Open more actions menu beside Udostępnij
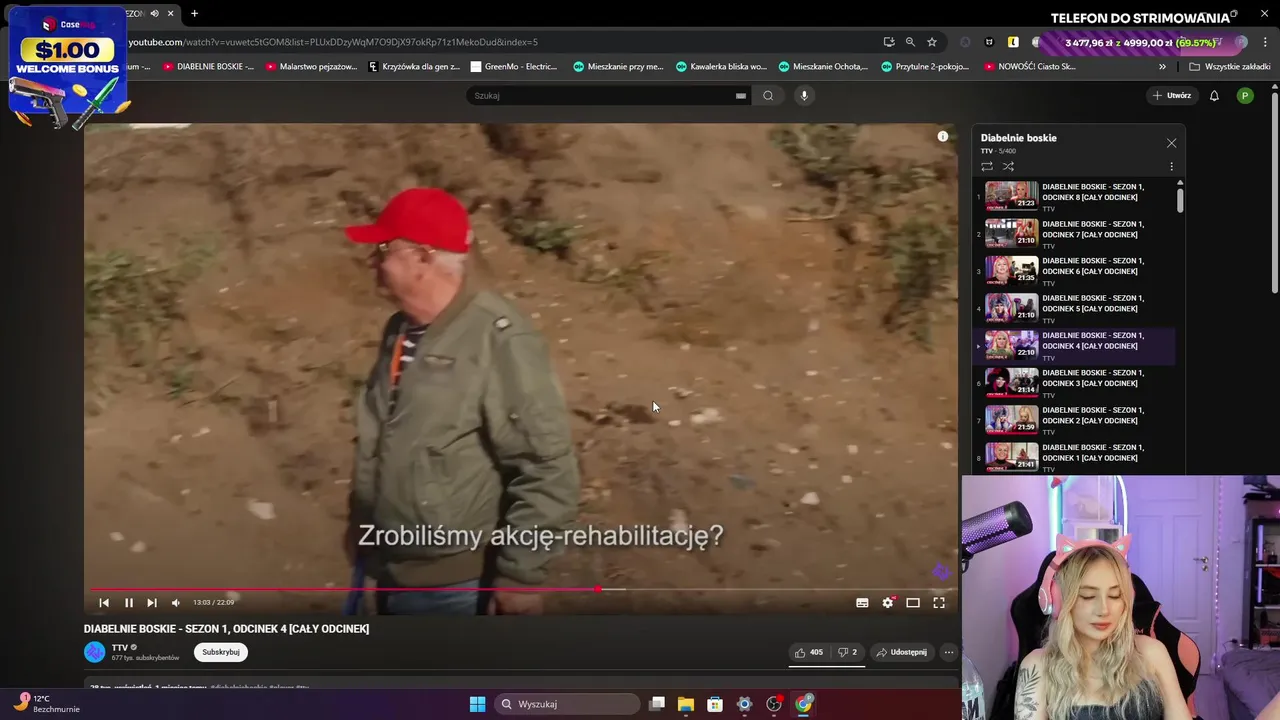The width and height of the screenshot is (1280, 720). coord(949,652)
